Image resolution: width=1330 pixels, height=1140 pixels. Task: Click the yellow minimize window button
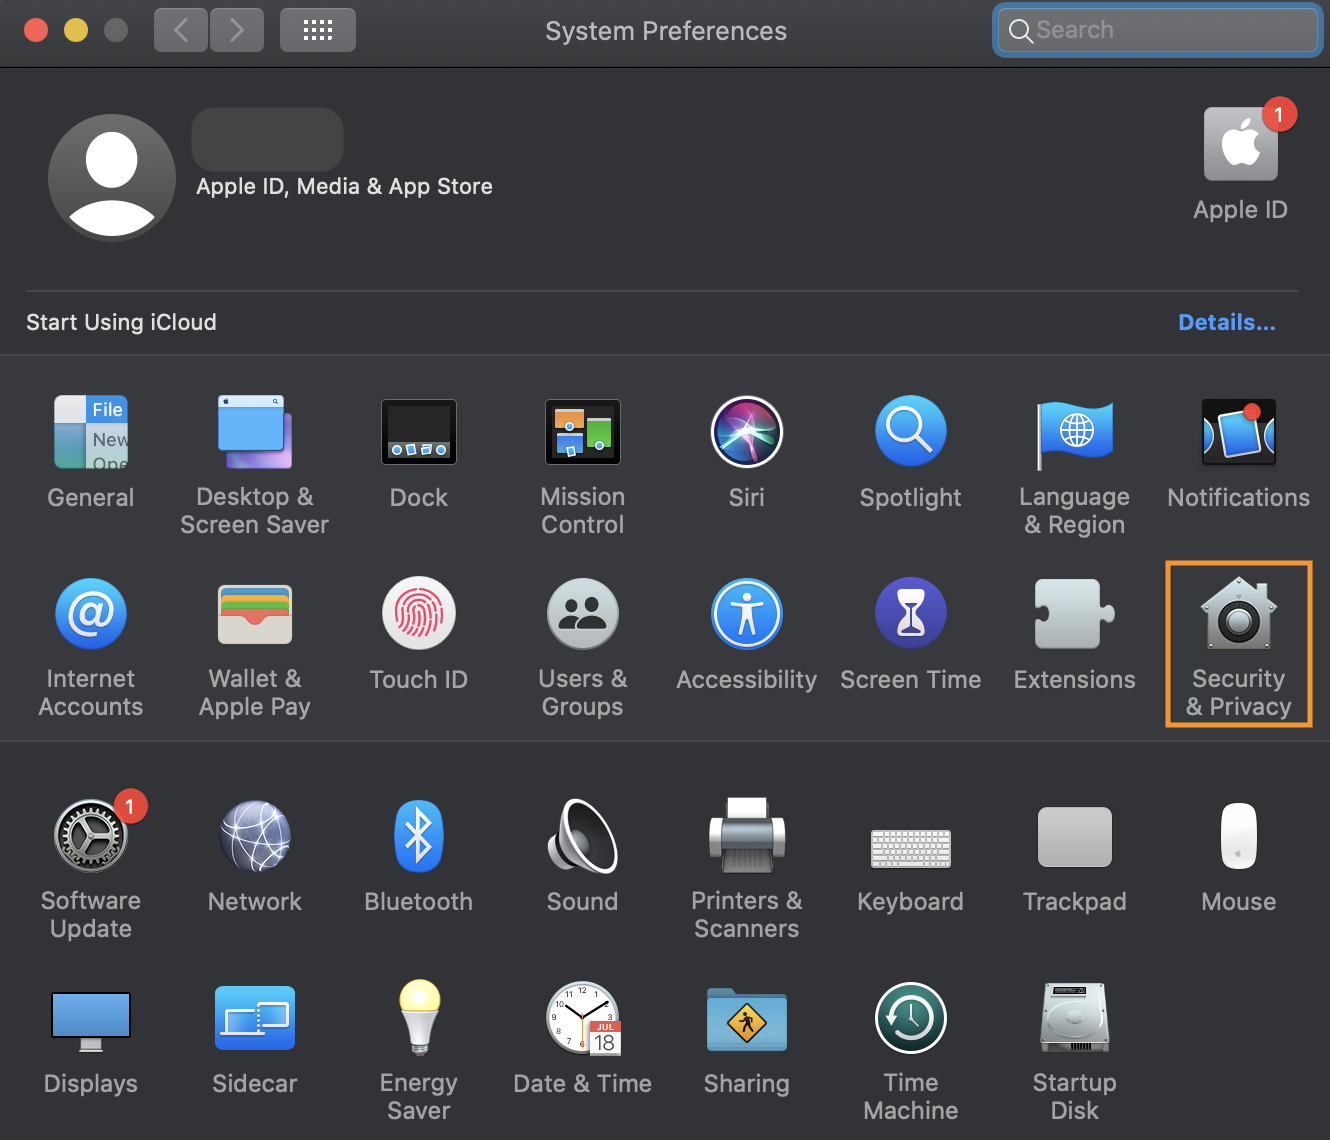pyautogui.click(x=76, y=30)
